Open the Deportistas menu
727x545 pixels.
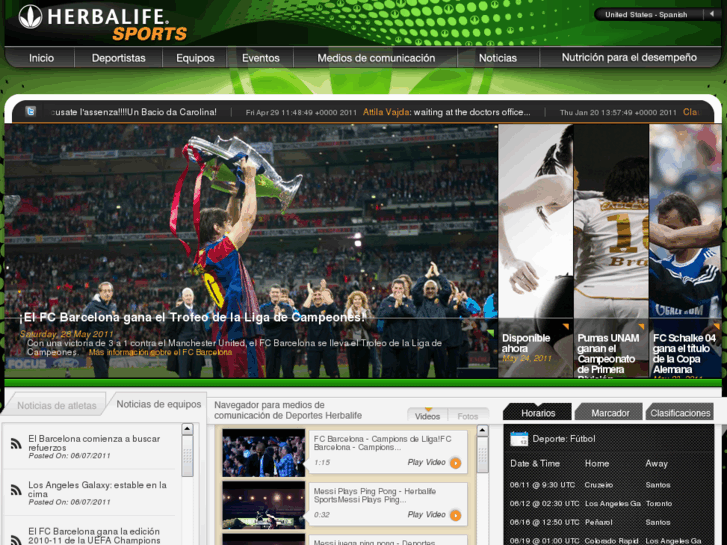(x=119, y=58)
